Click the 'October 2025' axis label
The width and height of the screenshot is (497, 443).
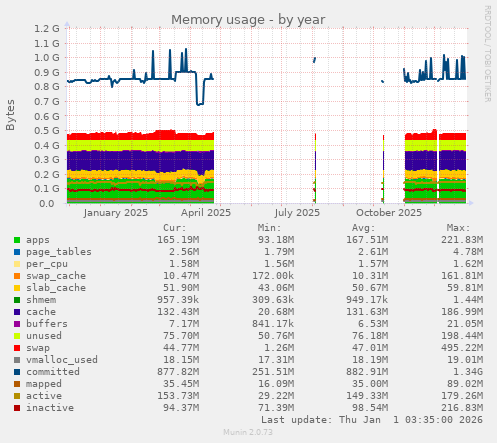click(x=389, y=213)
